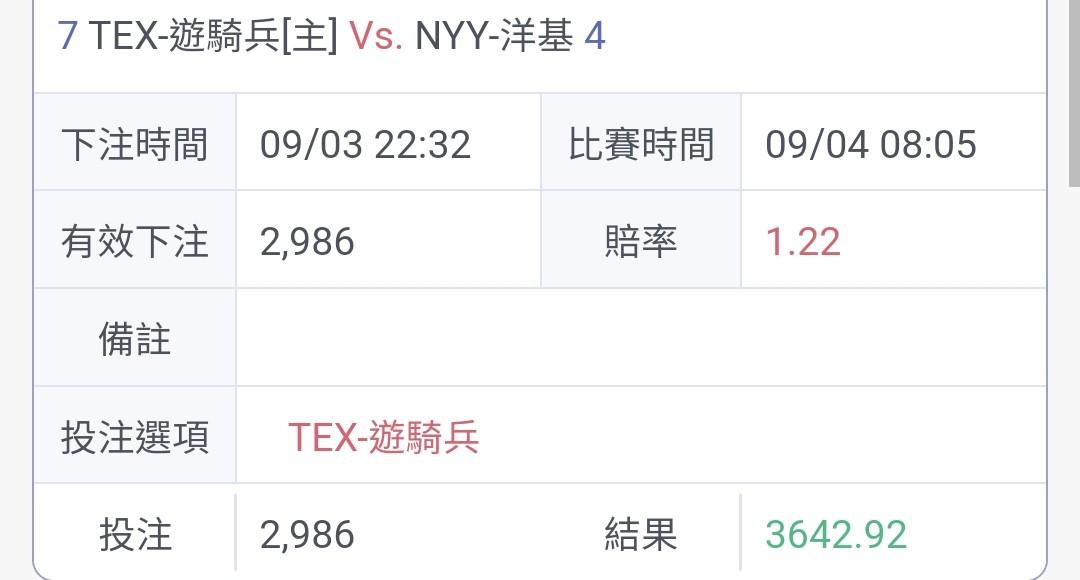Click the match title TEX-遊騎兵 Vs. NYY-洋基
This screenshot has height=580, width=1080.
[x=331, y=36]
